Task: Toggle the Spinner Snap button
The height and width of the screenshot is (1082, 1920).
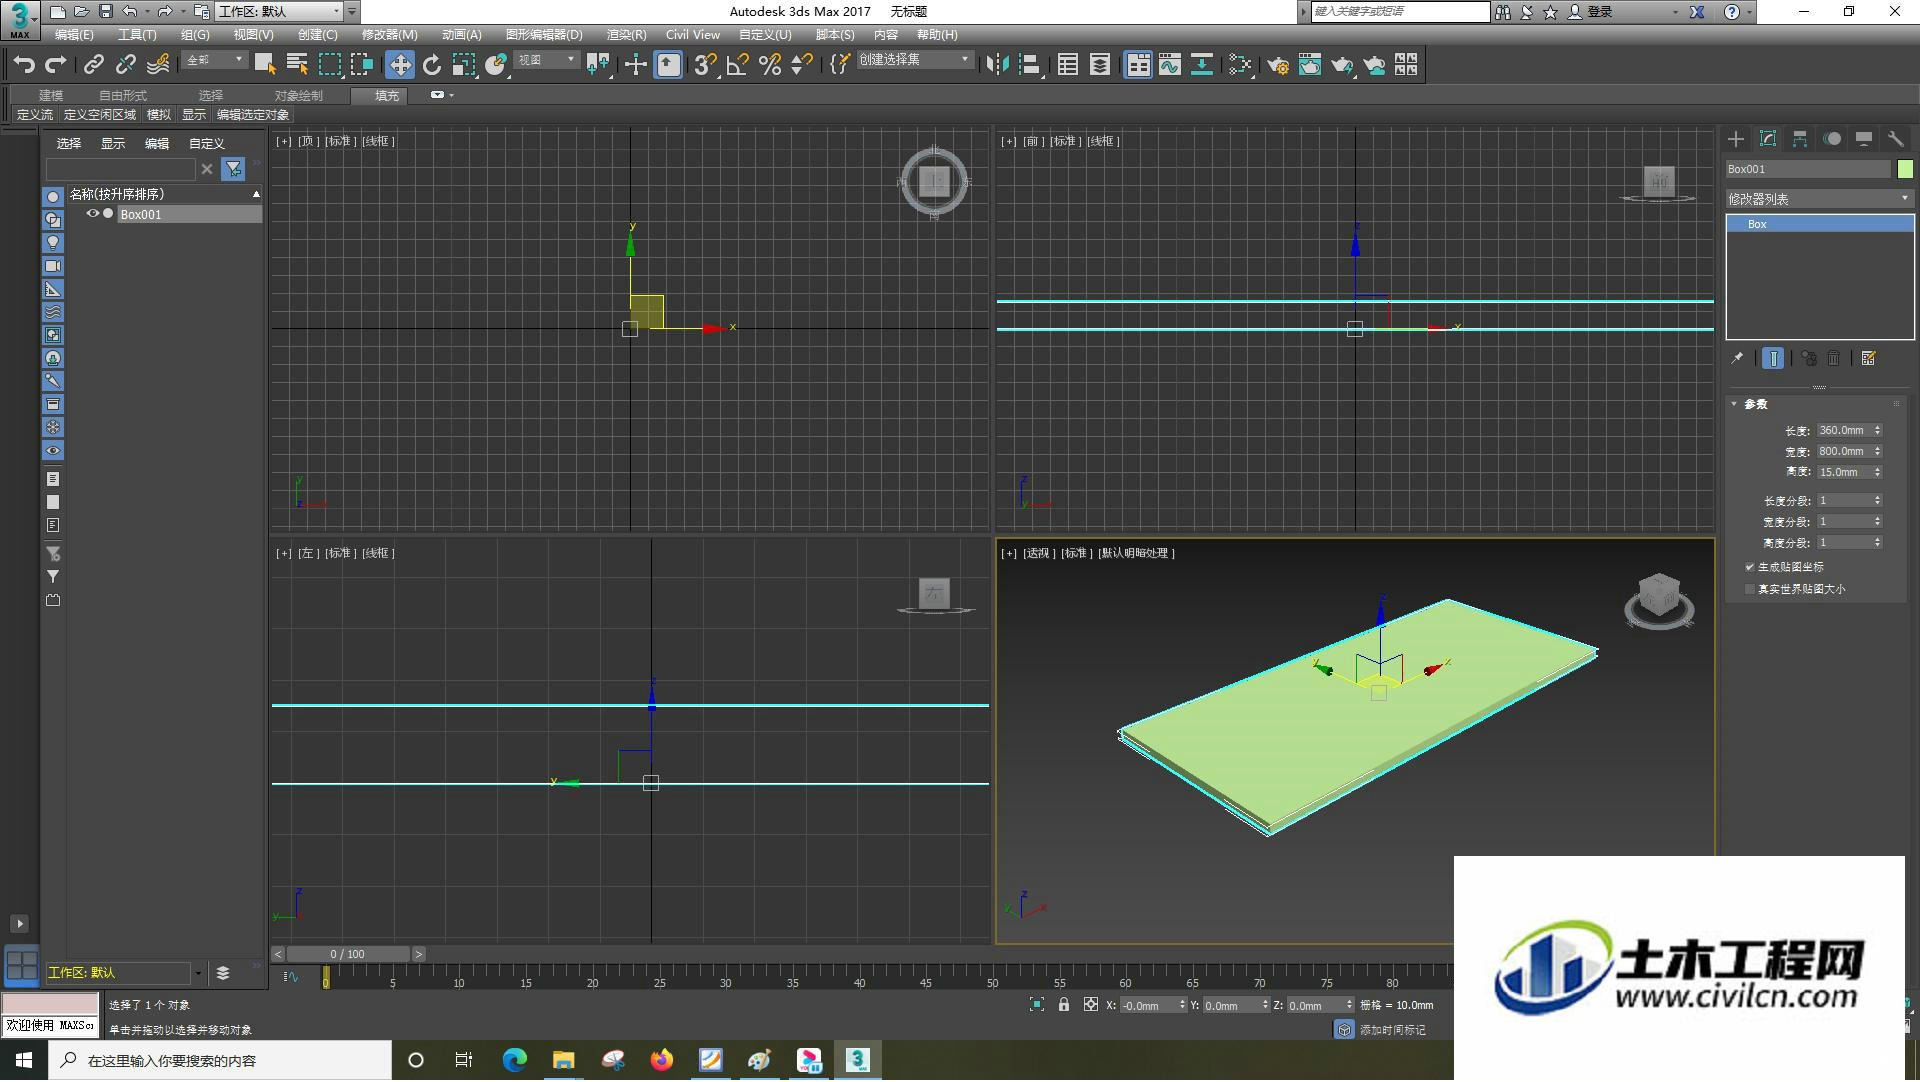Action: [802, 65]
